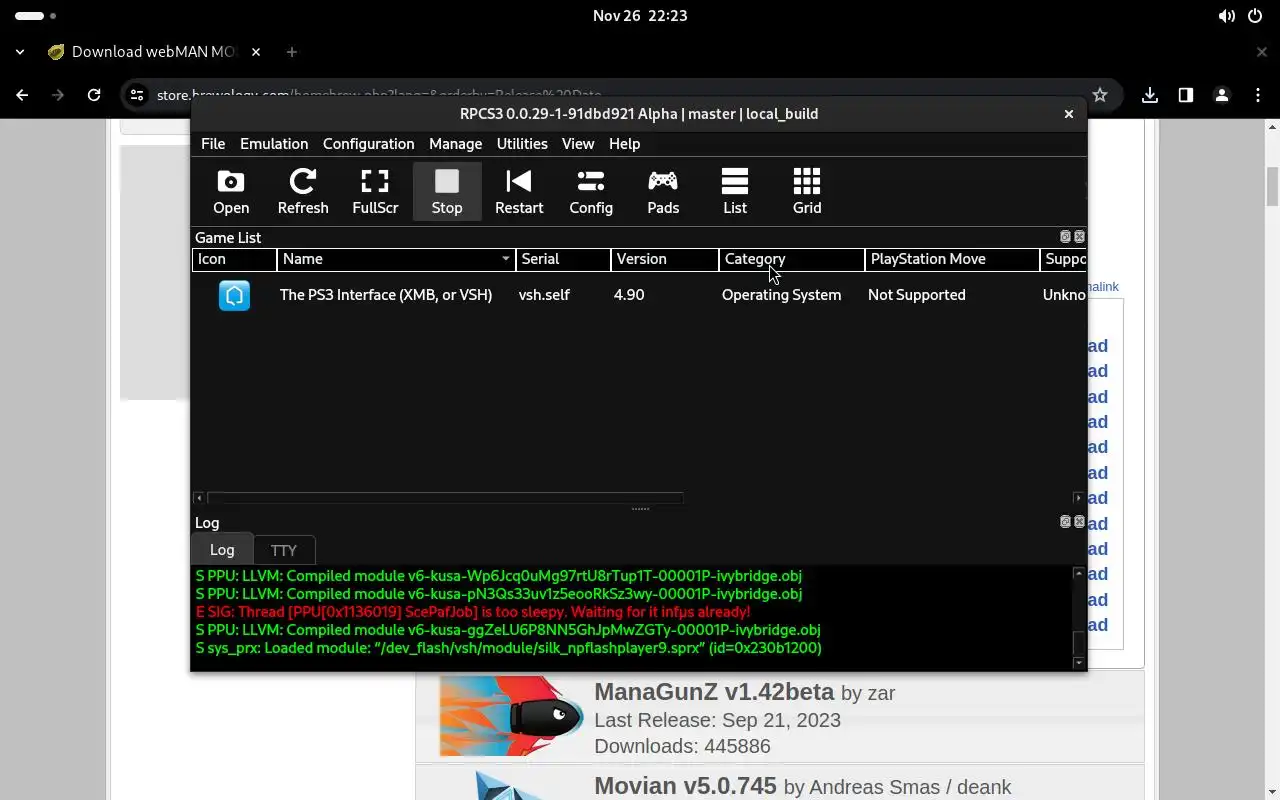Screen dimensions: 1280x800
Task: Open the Emulation menu
Action: point(274,144)
